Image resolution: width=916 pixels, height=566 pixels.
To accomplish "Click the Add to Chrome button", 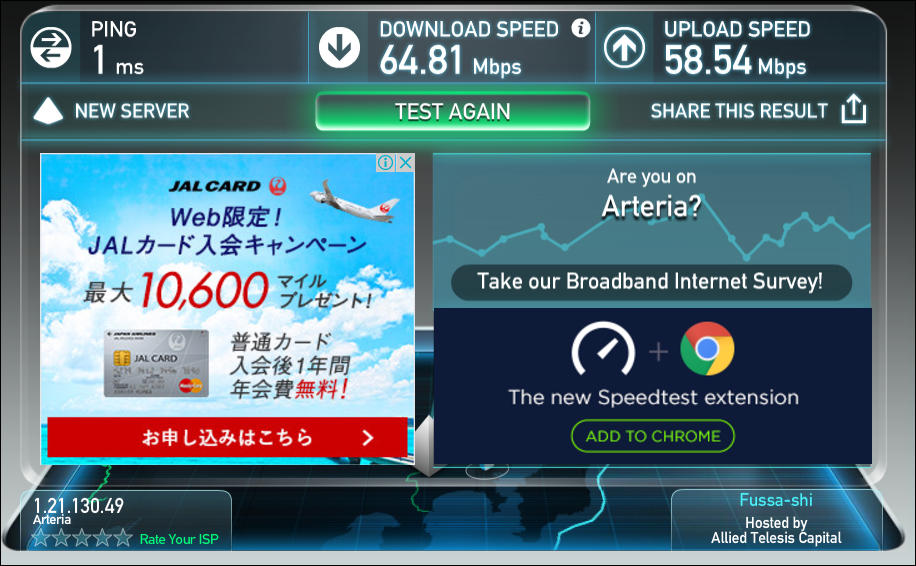I will (x=653, y=436).
